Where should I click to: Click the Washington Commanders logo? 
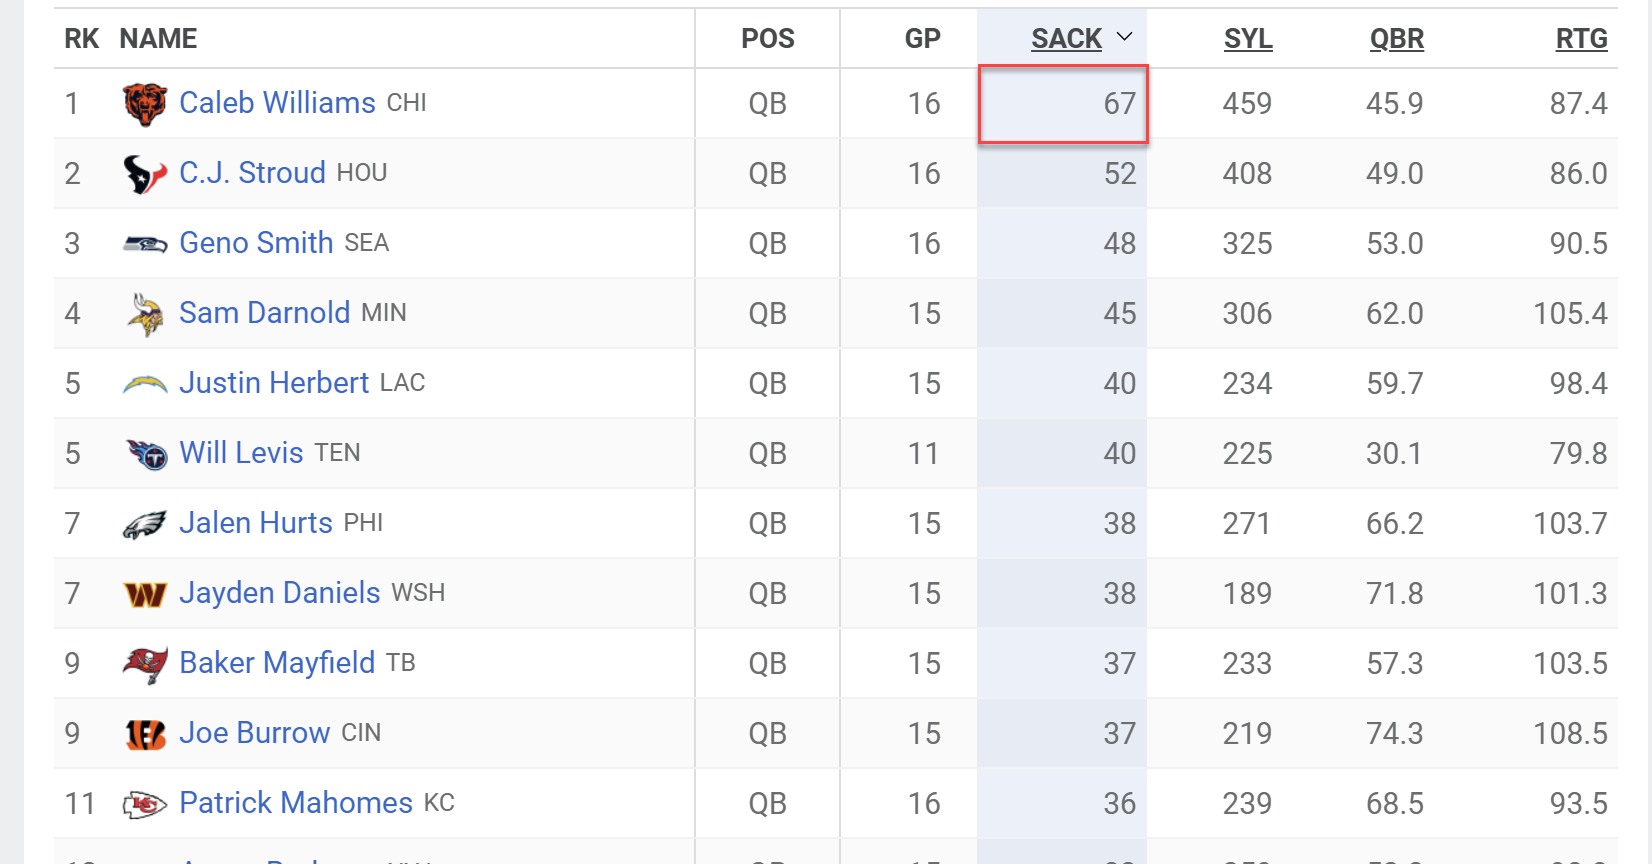145,594
